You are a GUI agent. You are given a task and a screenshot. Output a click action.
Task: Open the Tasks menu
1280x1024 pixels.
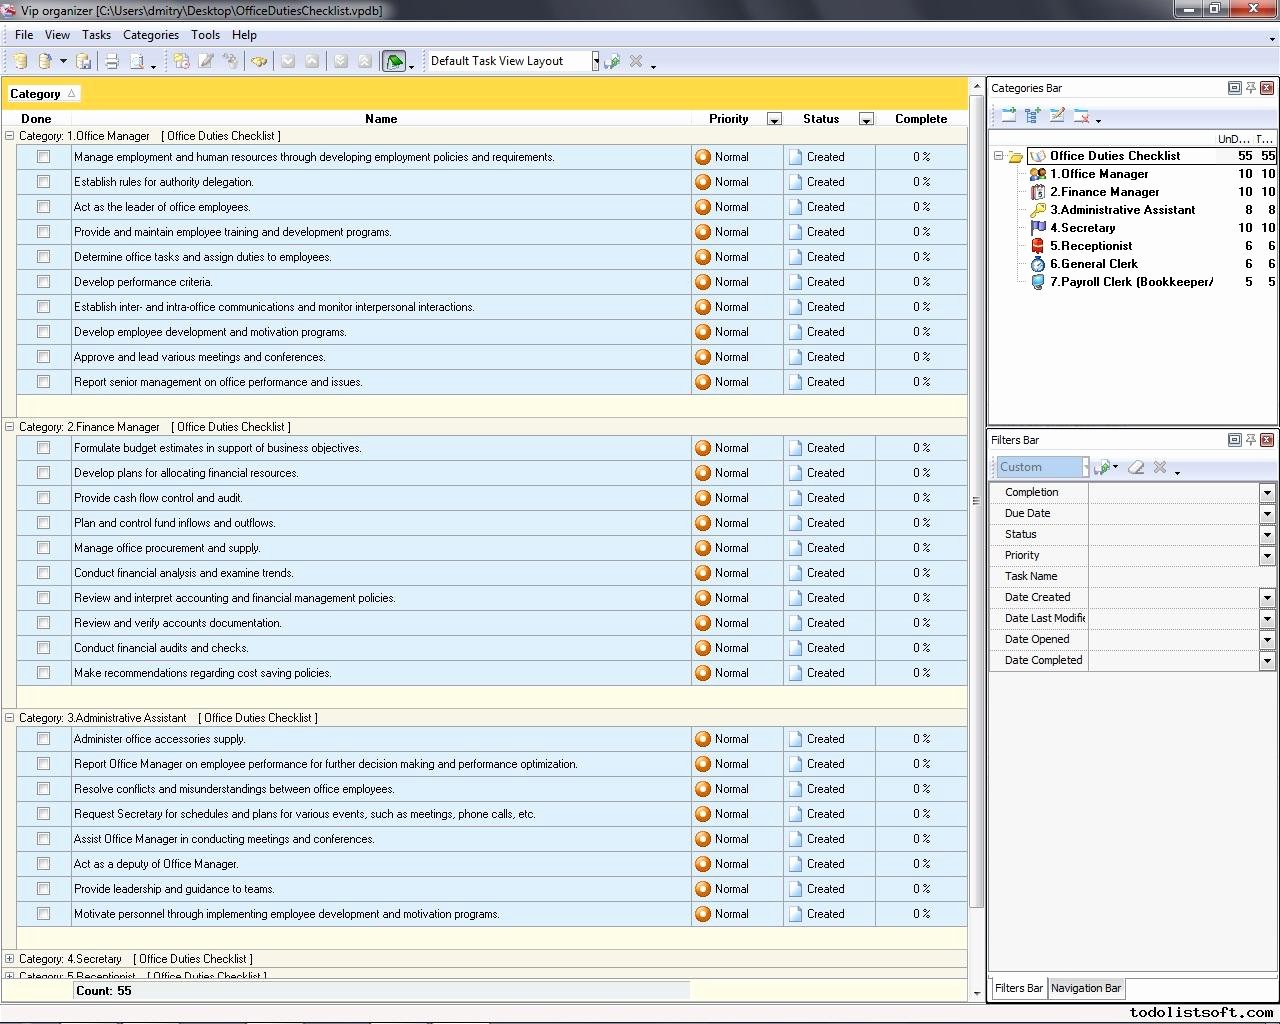coord(97,35)
